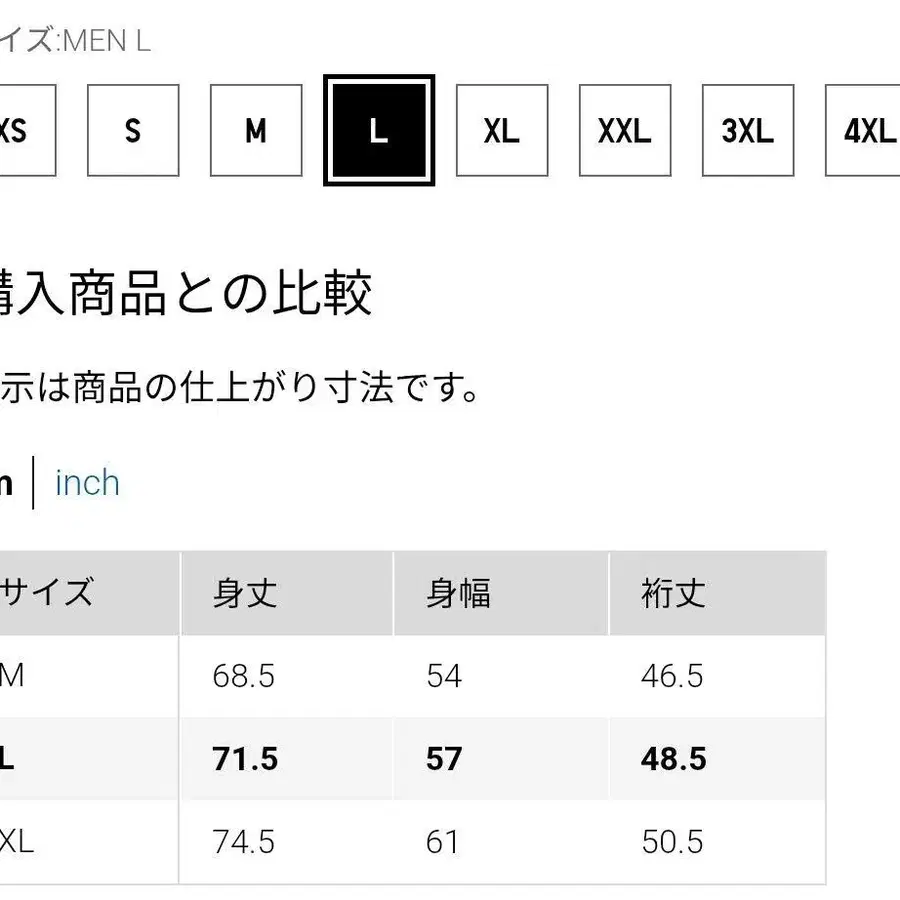
Task: Switch to size XL in the selector
Action: click(x=502, y=131)
